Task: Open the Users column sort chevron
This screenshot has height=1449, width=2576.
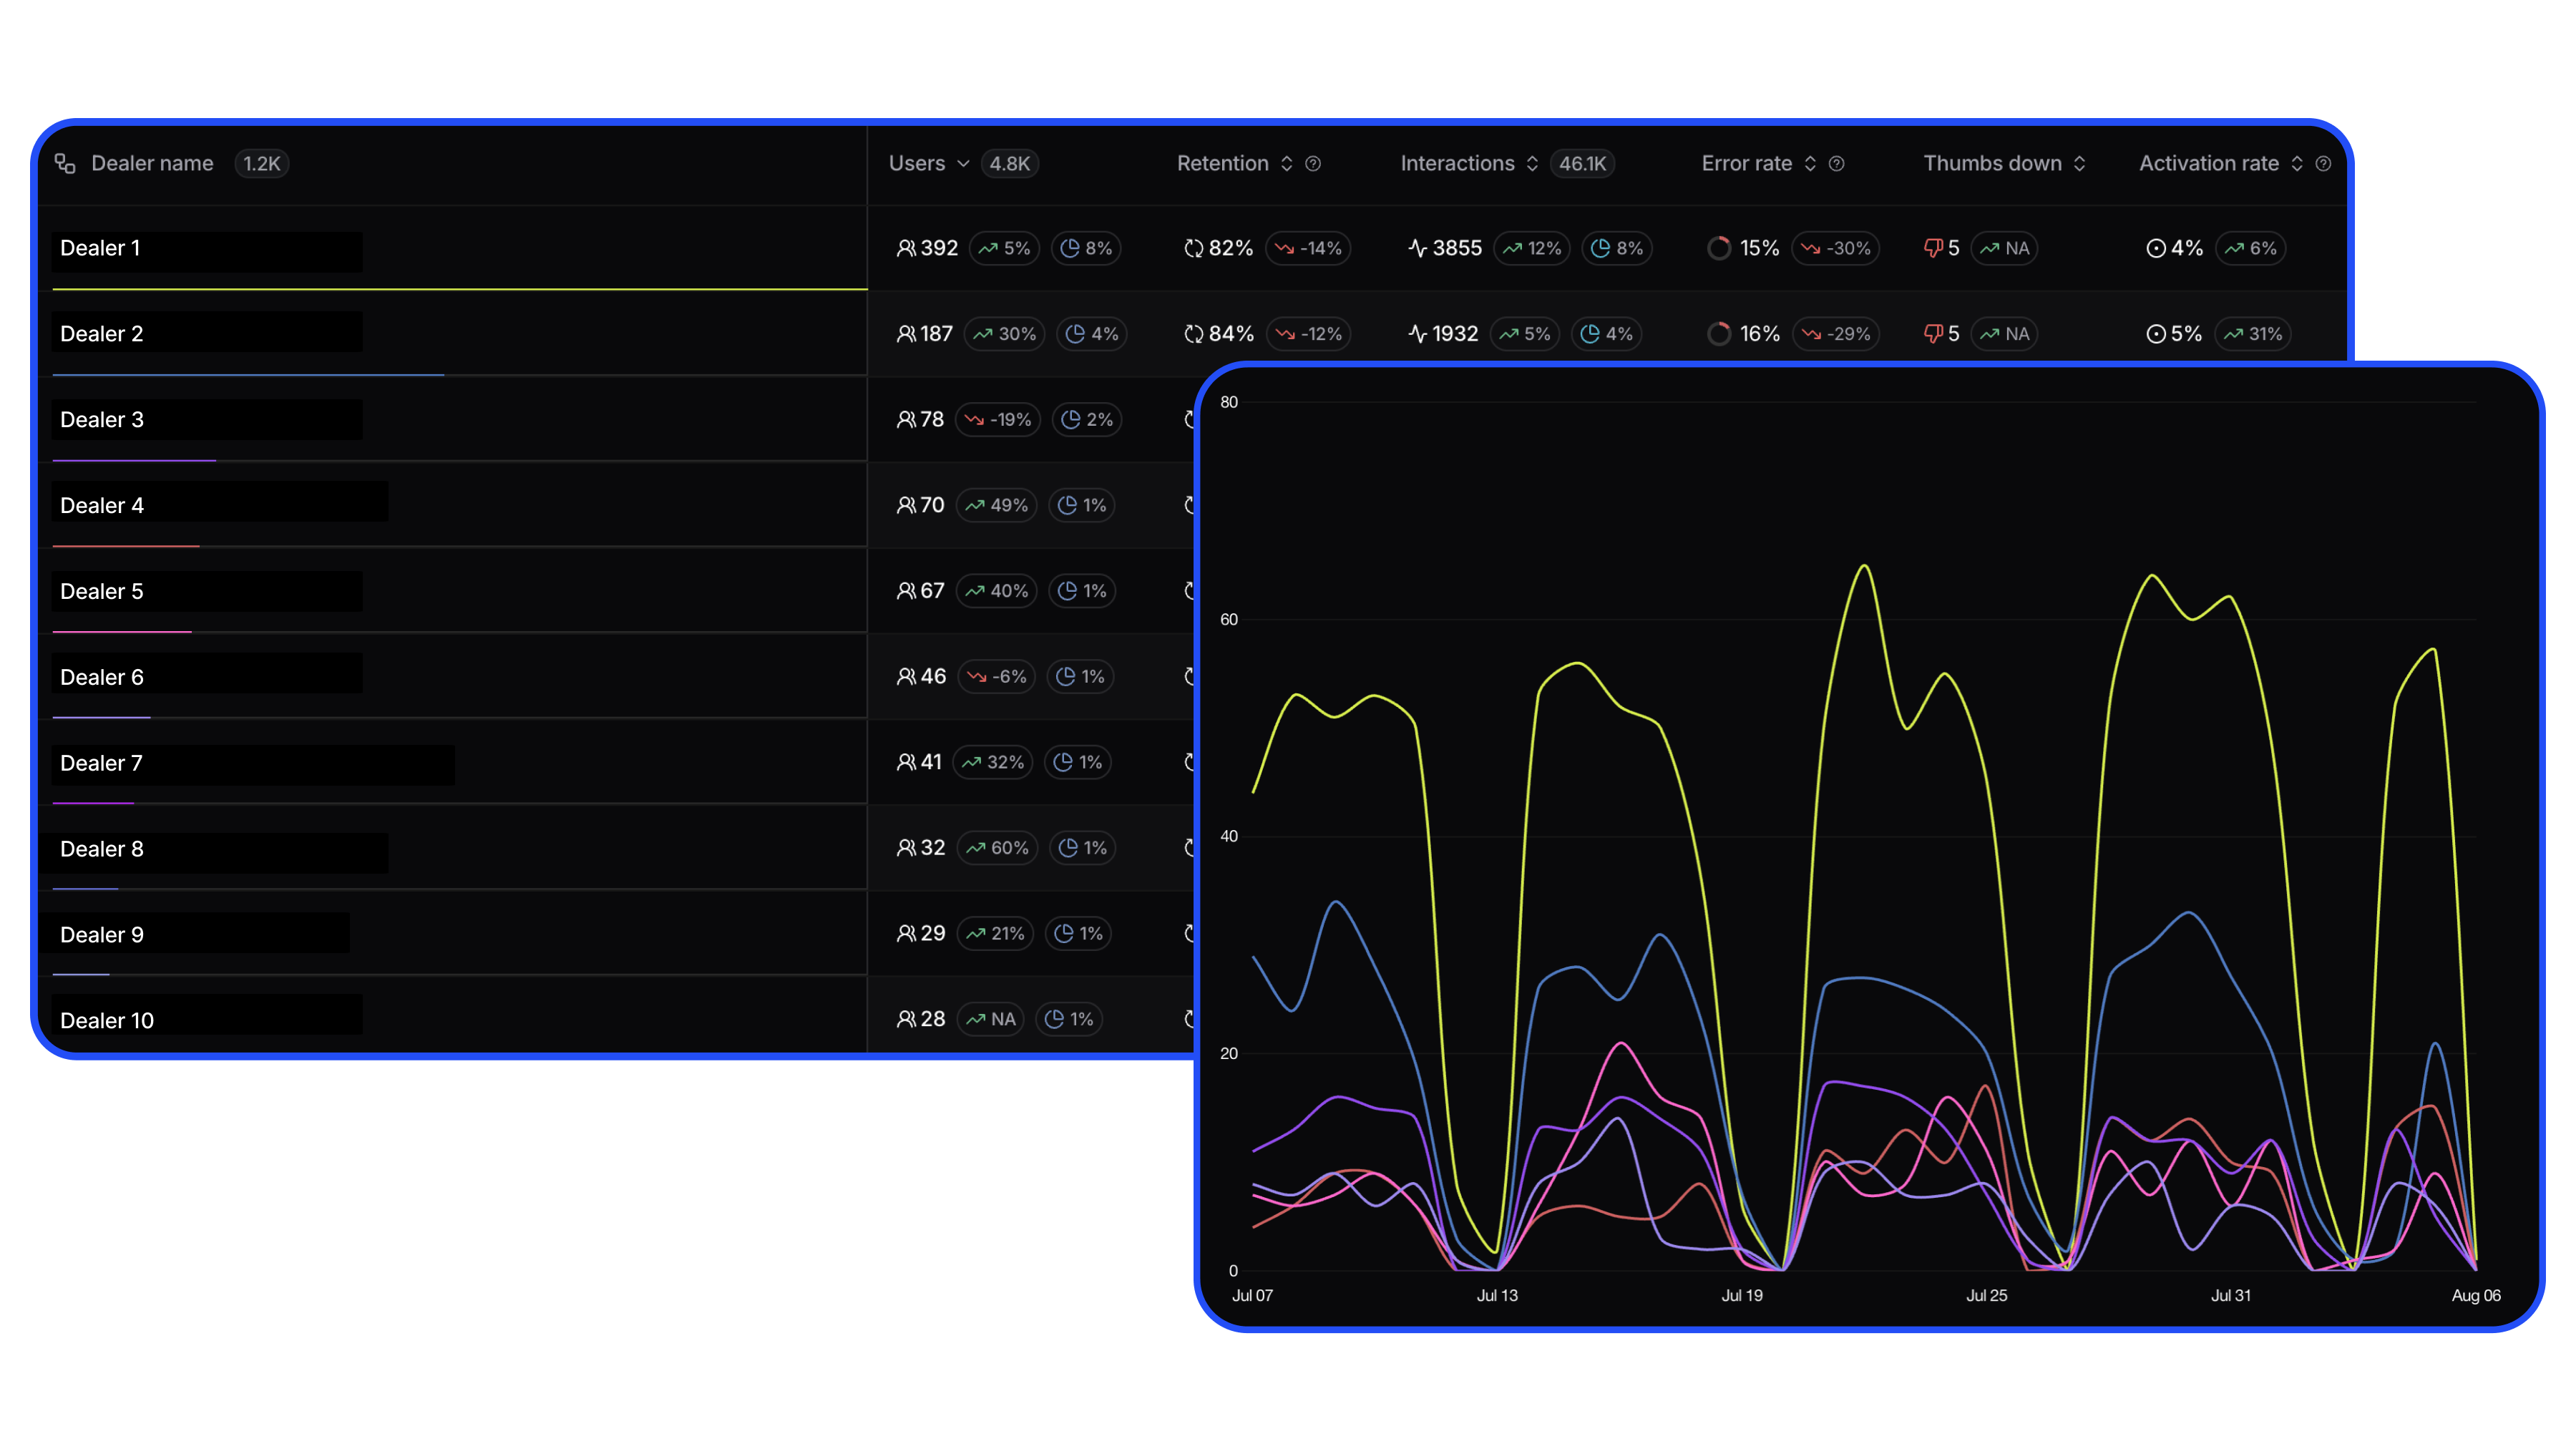Action: pyautogui.click(x=963, y=164)
